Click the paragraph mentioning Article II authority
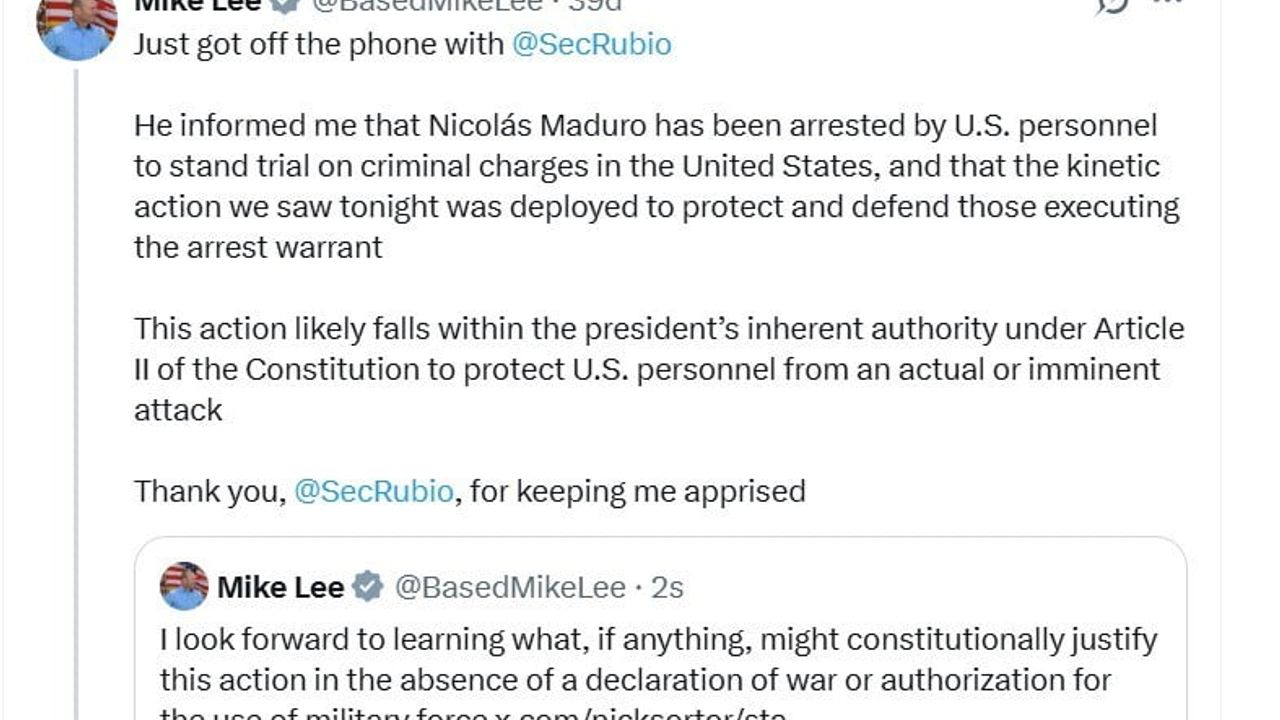This screenshot has width=1280, height=720. [x=650, y=370]
